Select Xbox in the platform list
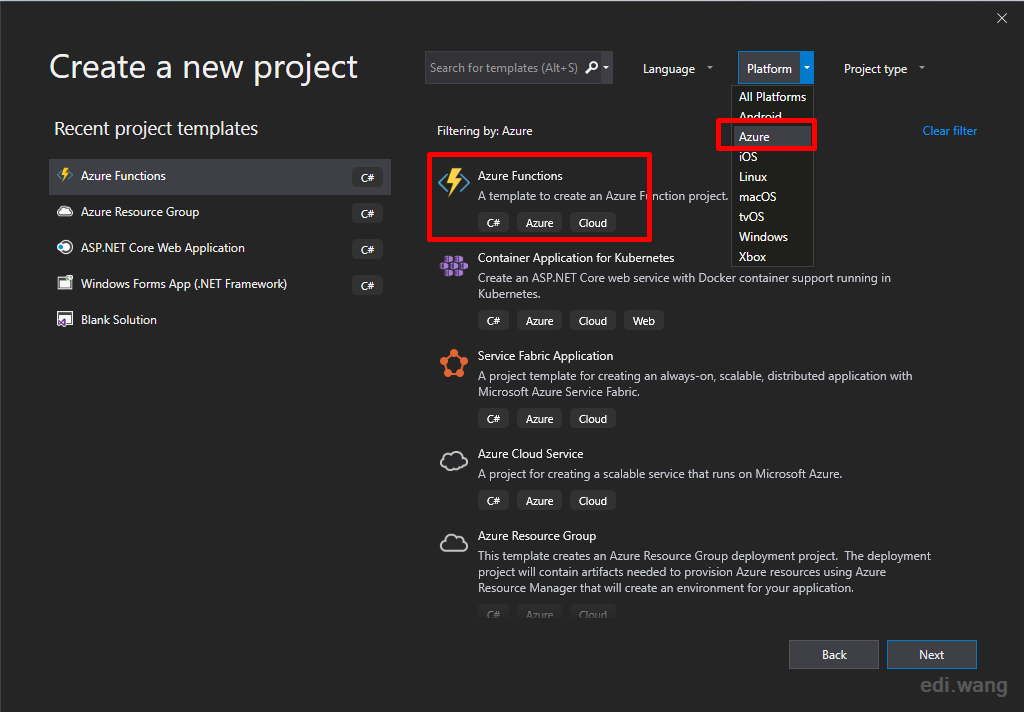1024x712 pixels. (772, 257)
